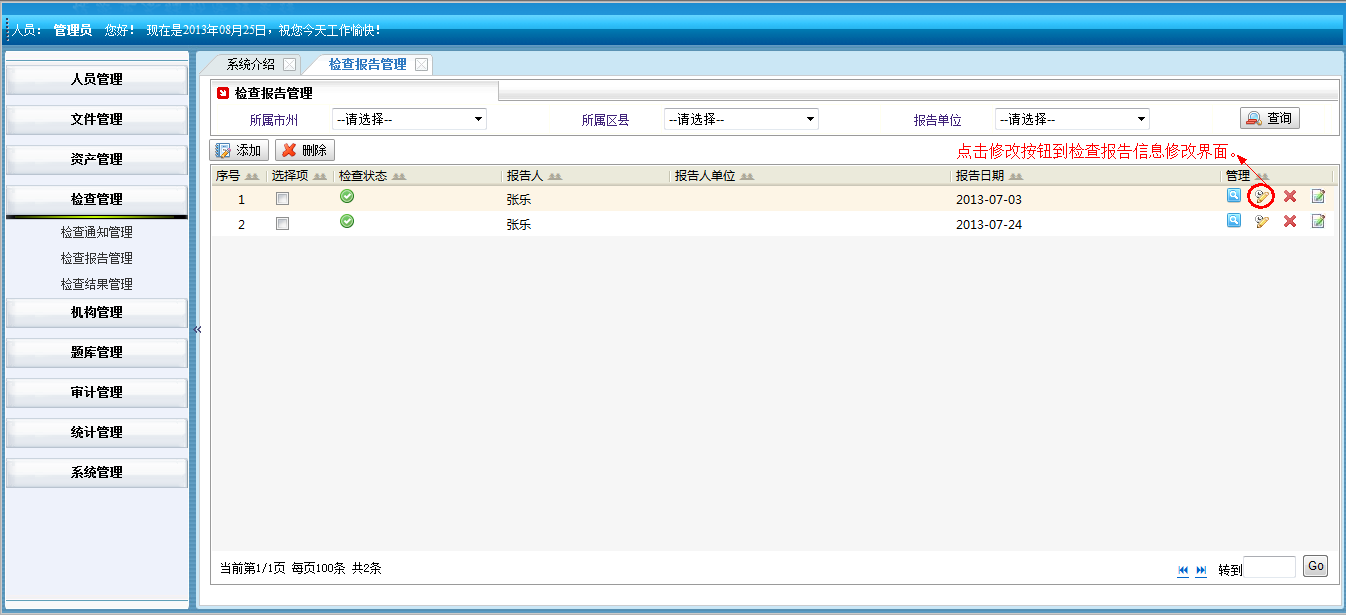Switch to the 系统介绍 tab

pos(250,64)
